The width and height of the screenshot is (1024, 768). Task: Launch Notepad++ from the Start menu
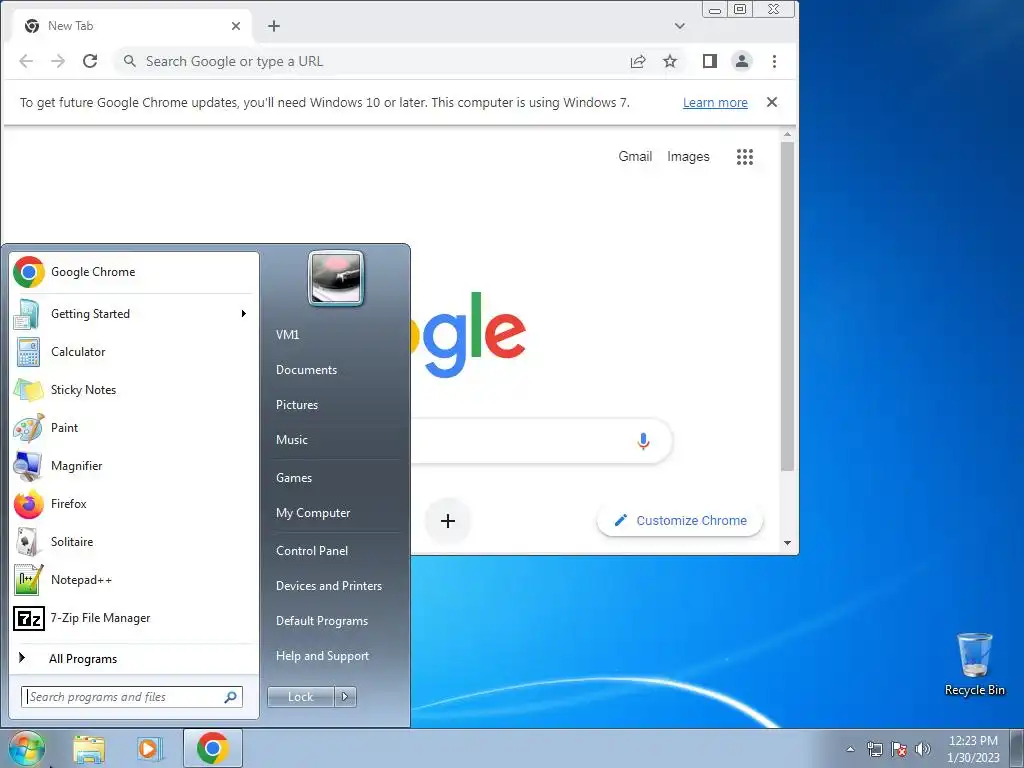(x=133, y=580)
